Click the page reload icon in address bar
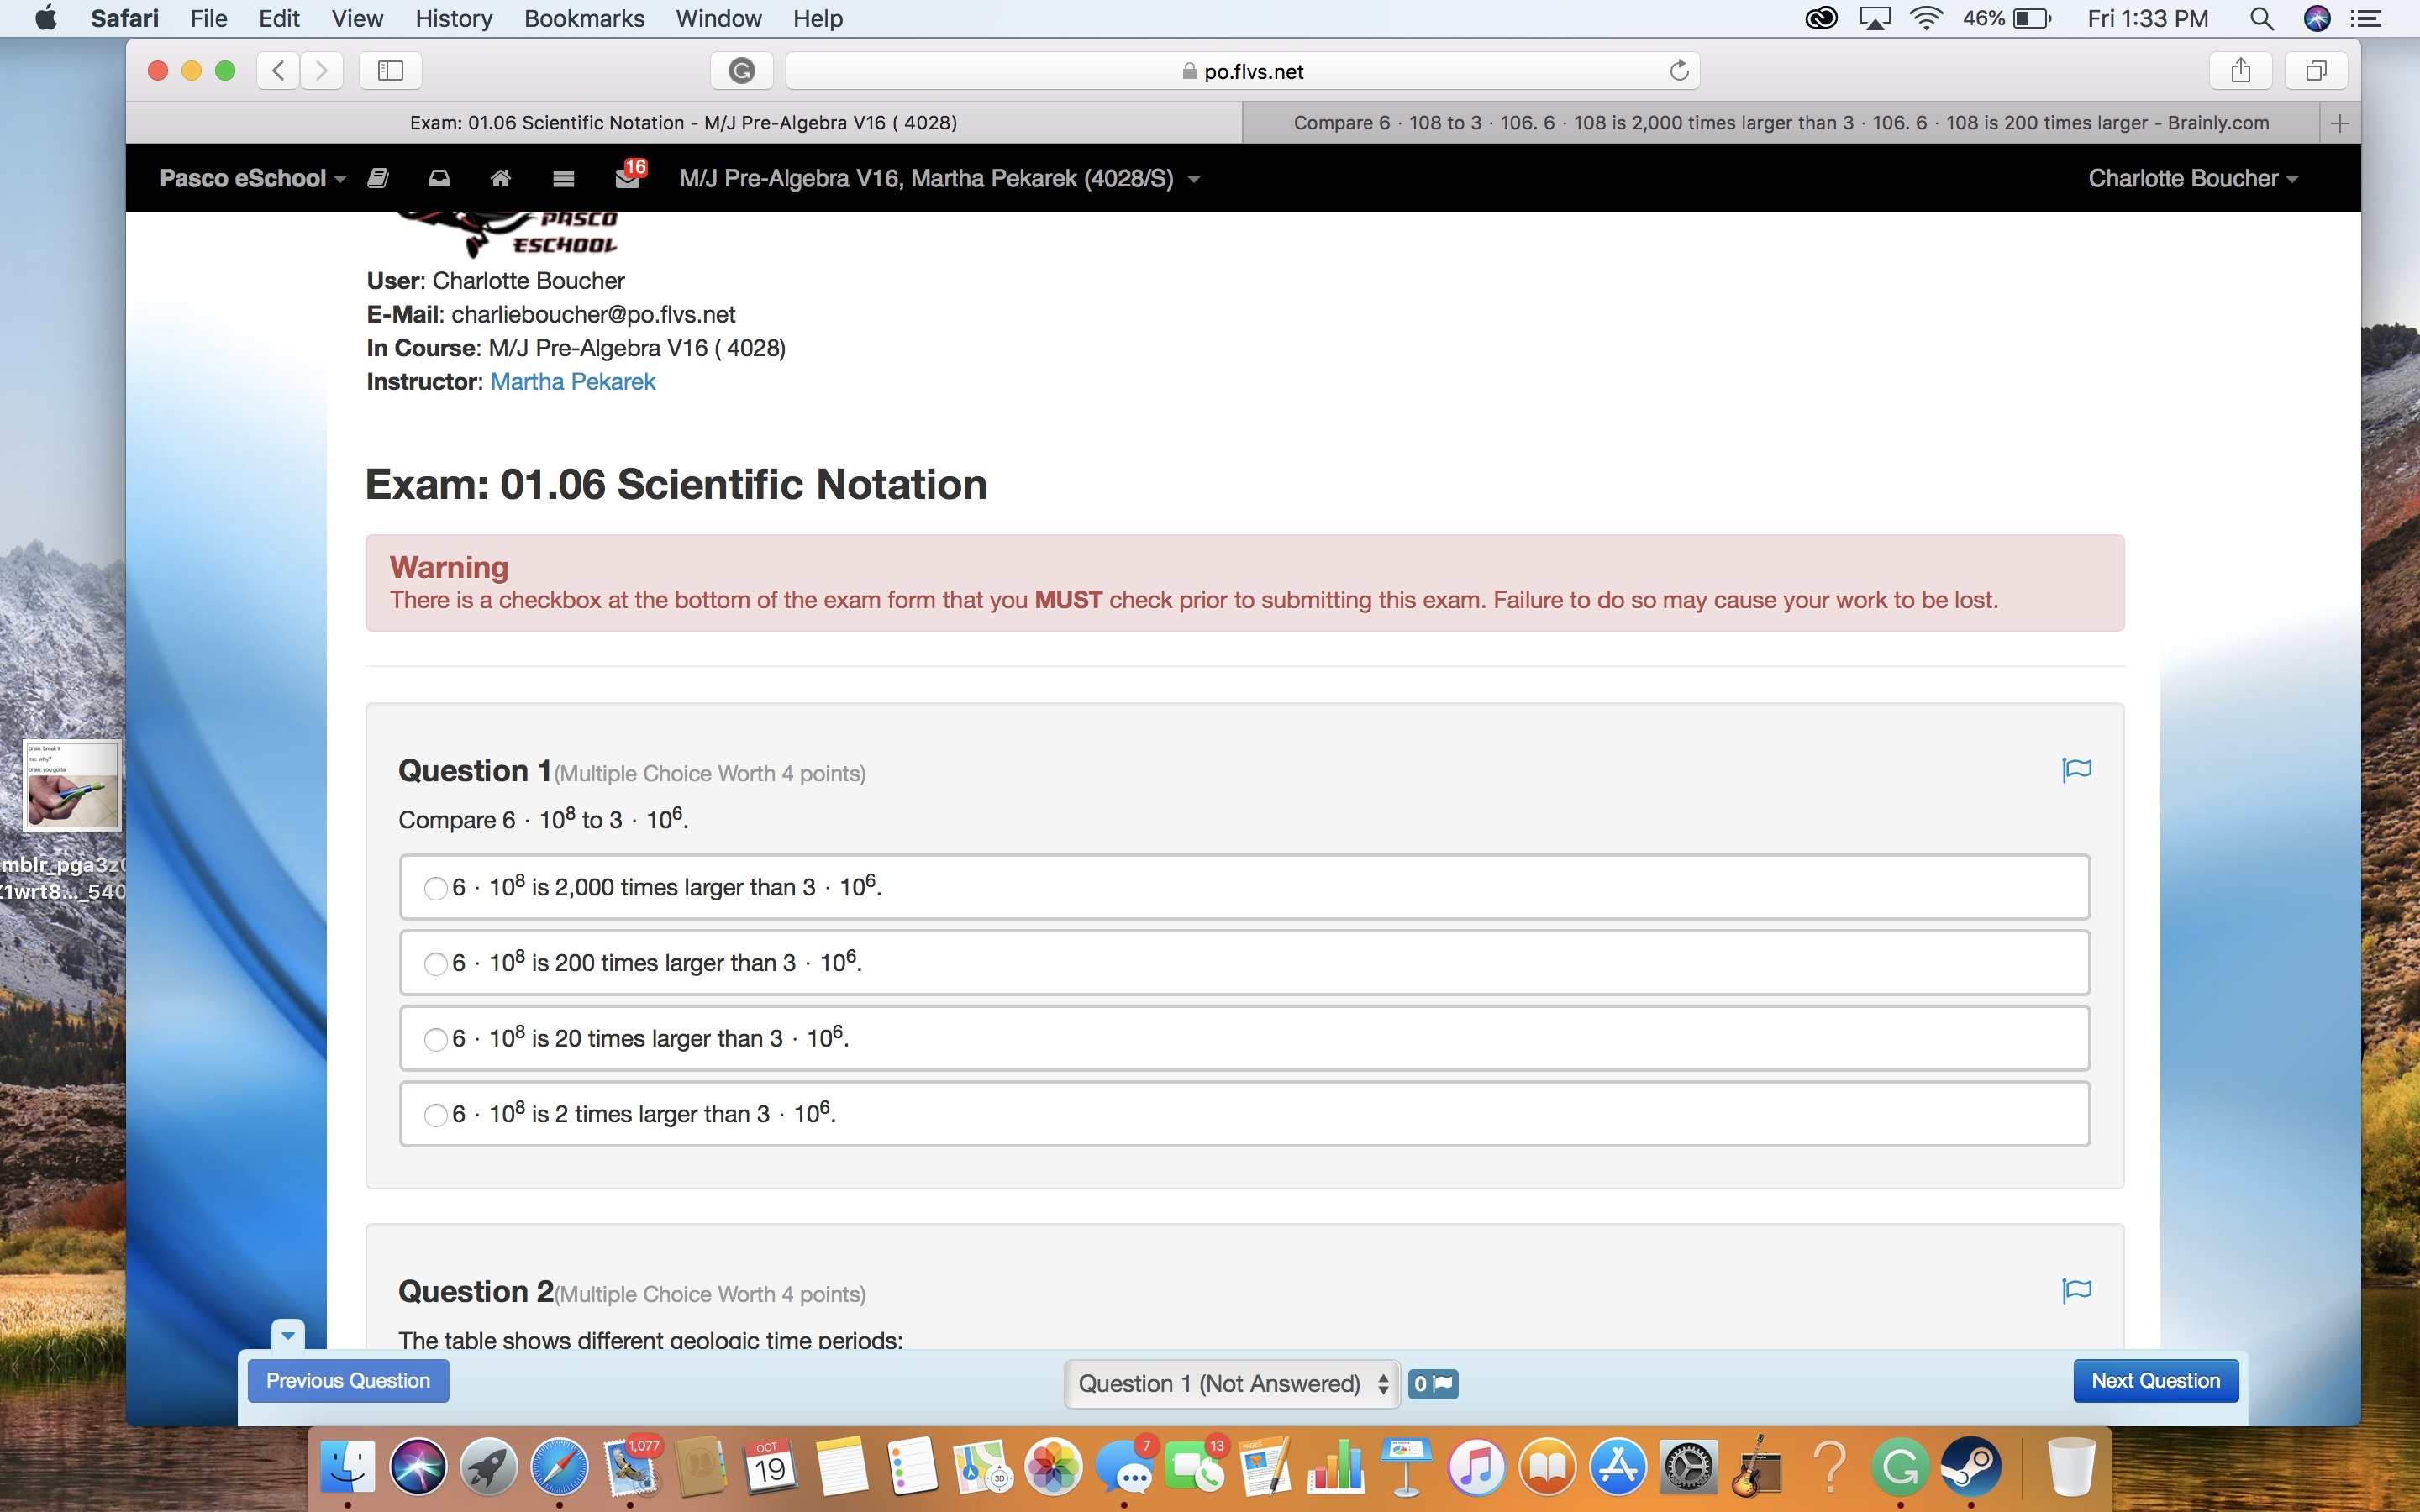2420x1512 pixels. [1679, 70]
